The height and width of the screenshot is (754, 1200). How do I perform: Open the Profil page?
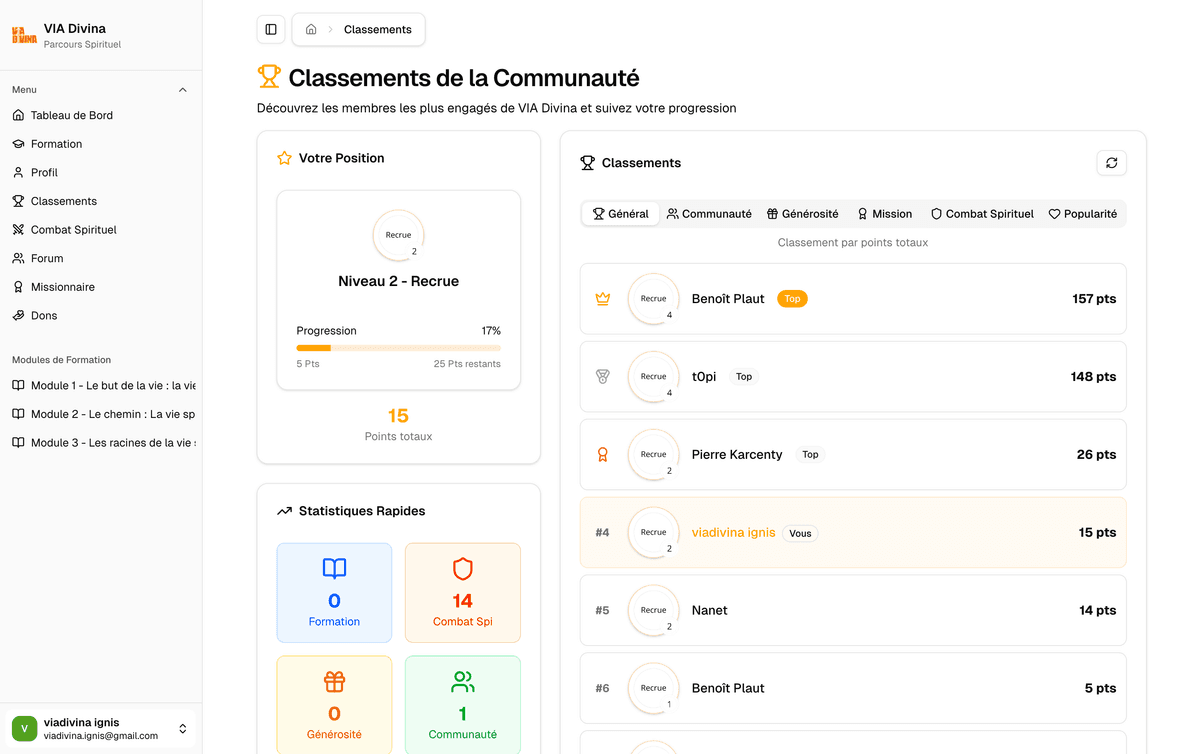[x=100, y=172]
